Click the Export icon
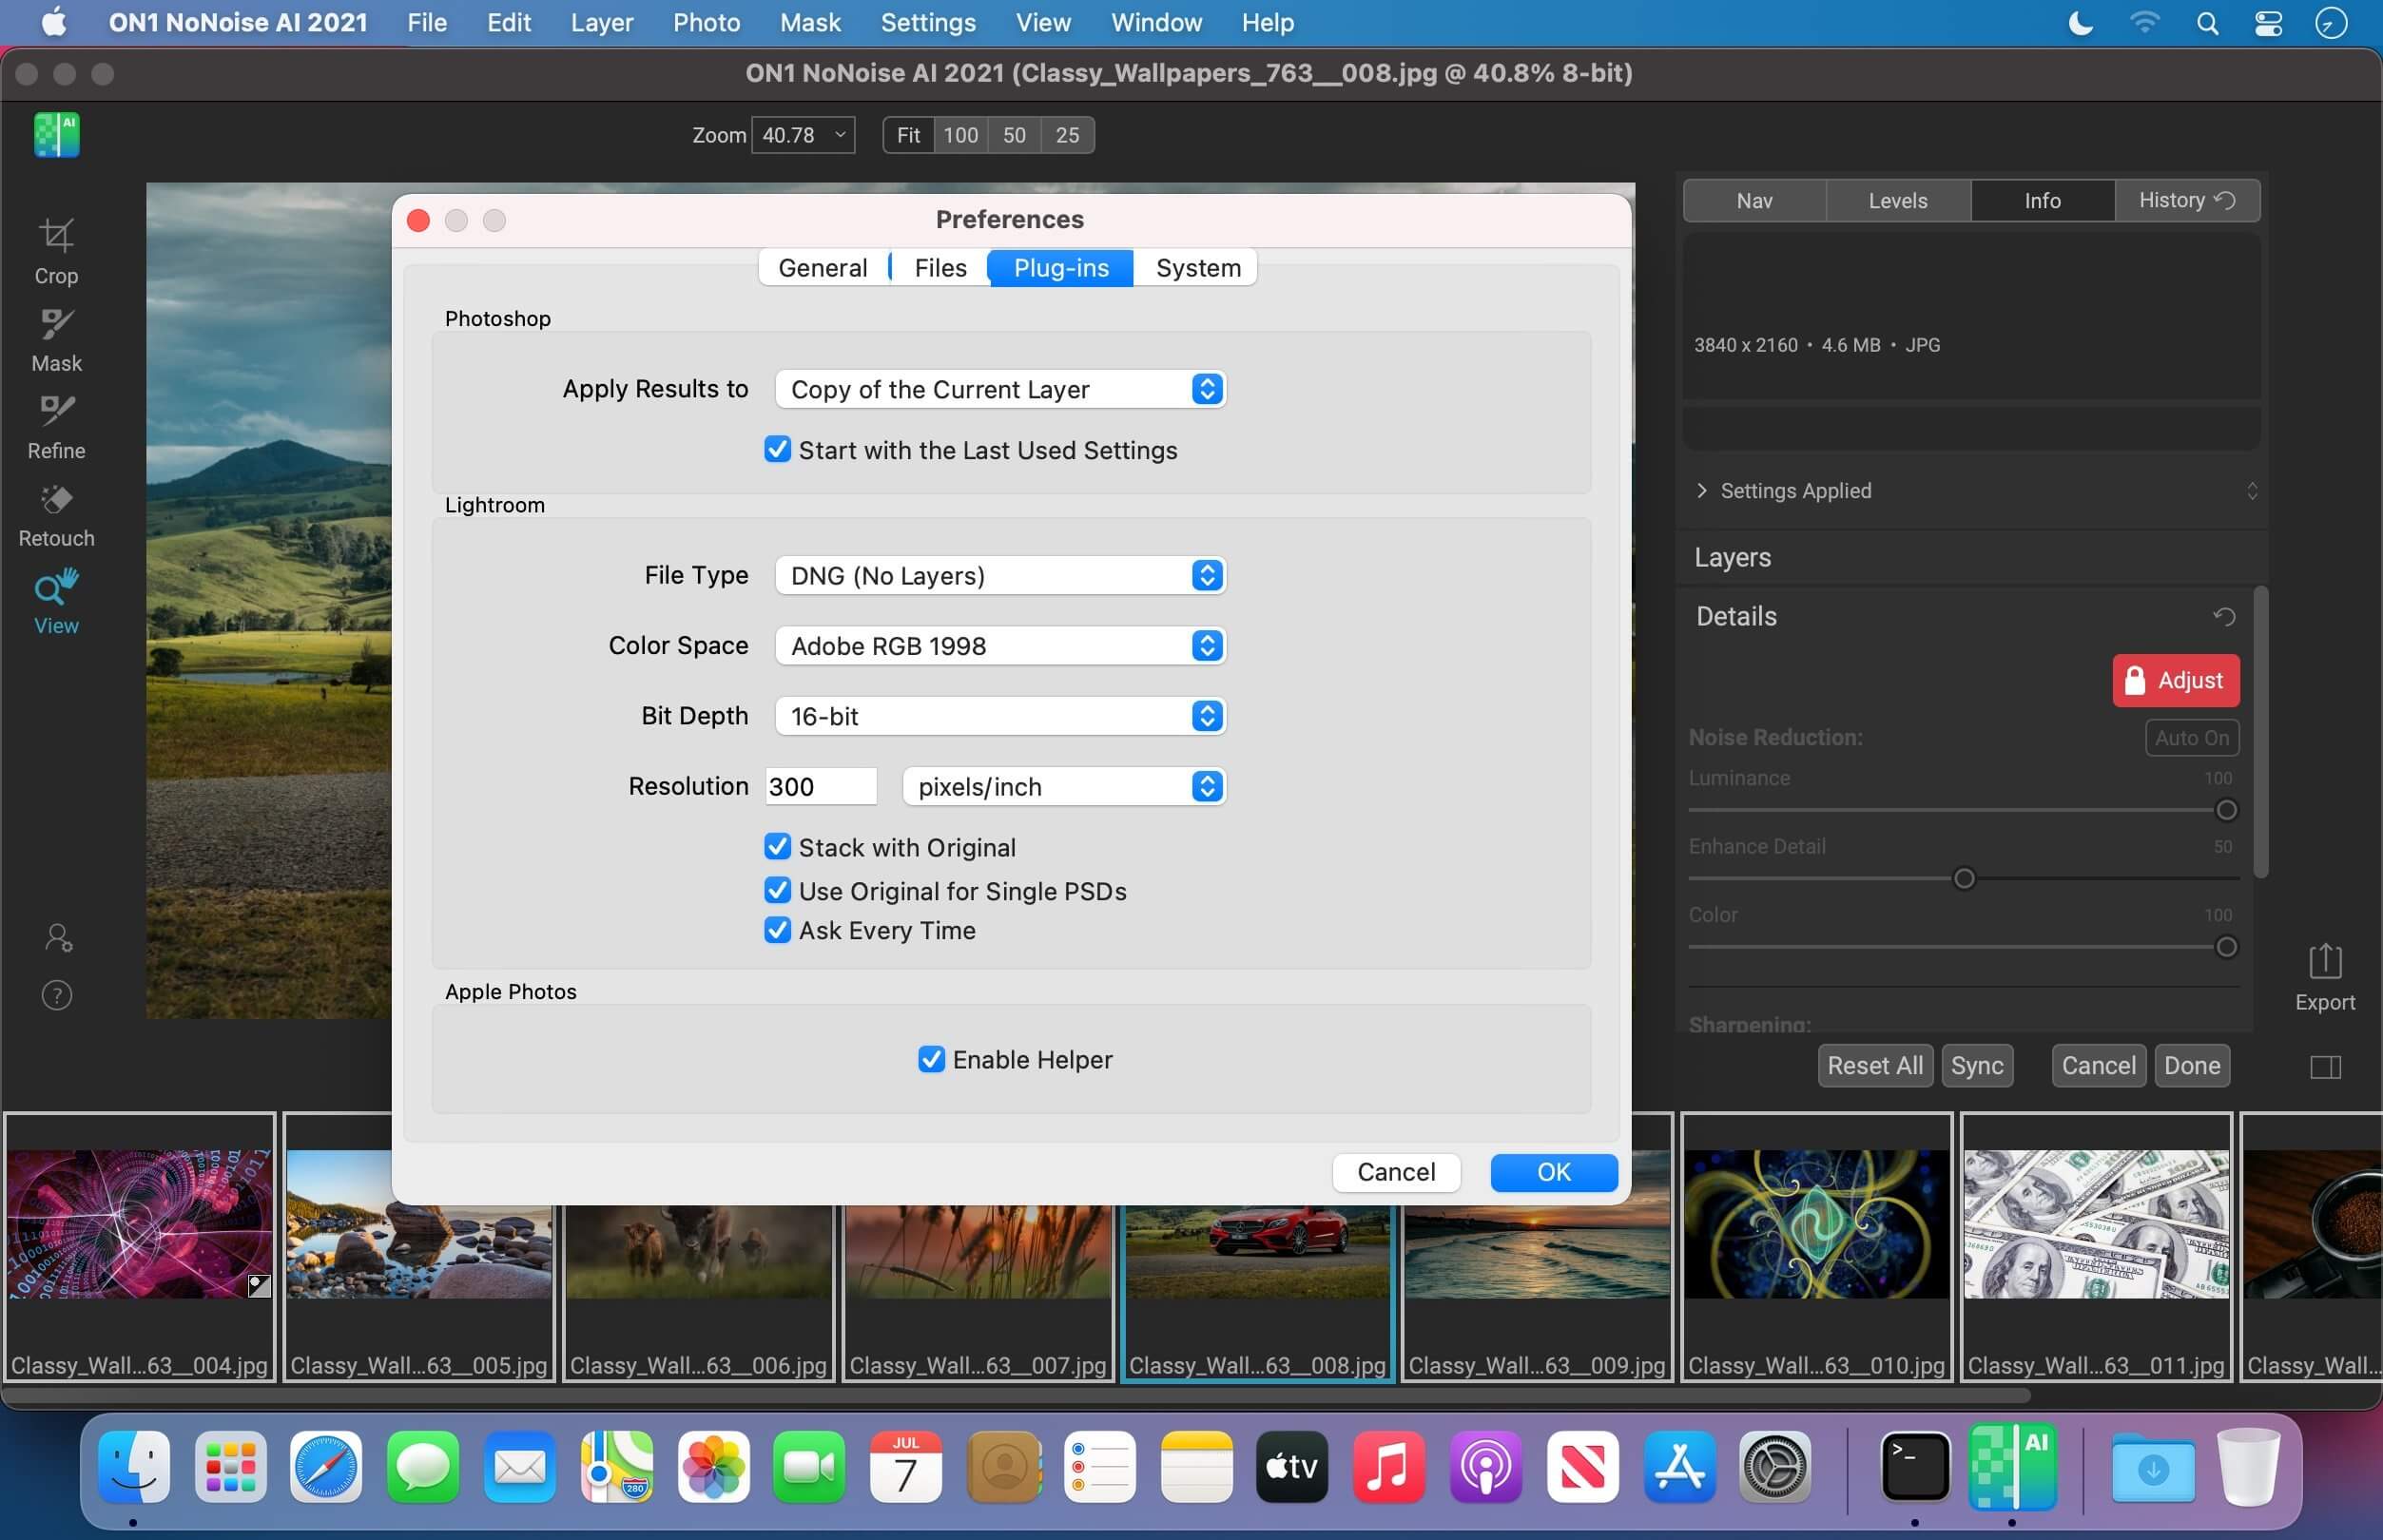The image size is (2383, 1540). click(2325, 978)
